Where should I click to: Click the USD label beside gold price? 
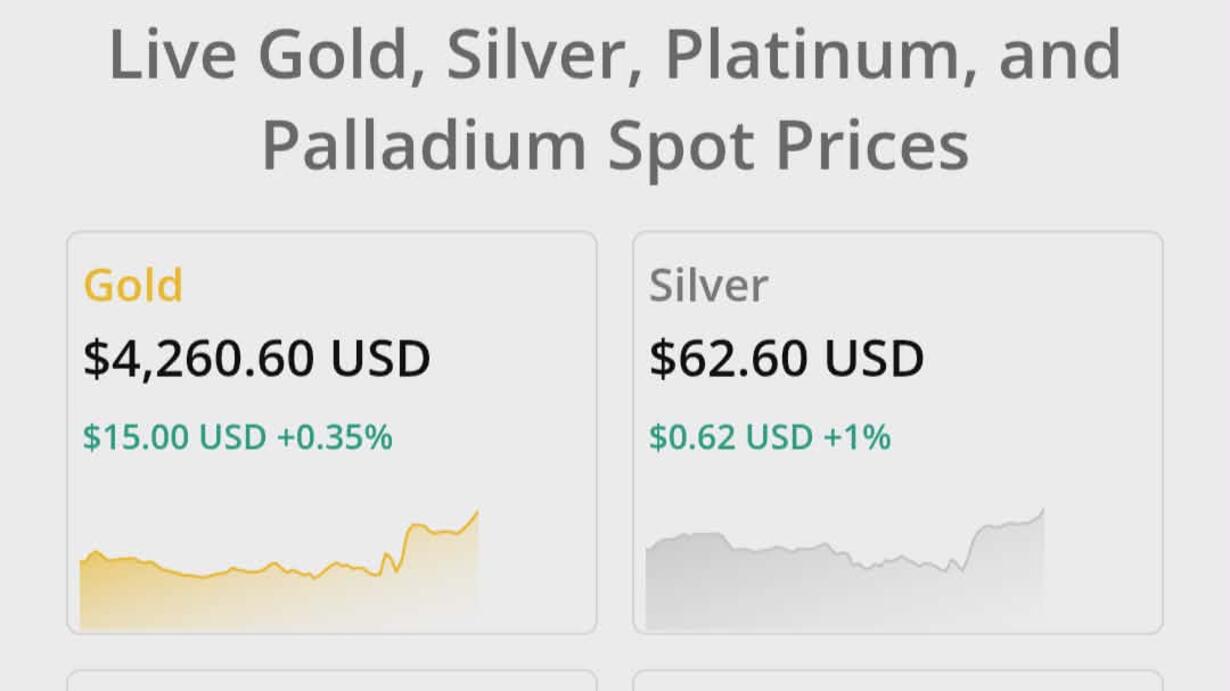380,359
